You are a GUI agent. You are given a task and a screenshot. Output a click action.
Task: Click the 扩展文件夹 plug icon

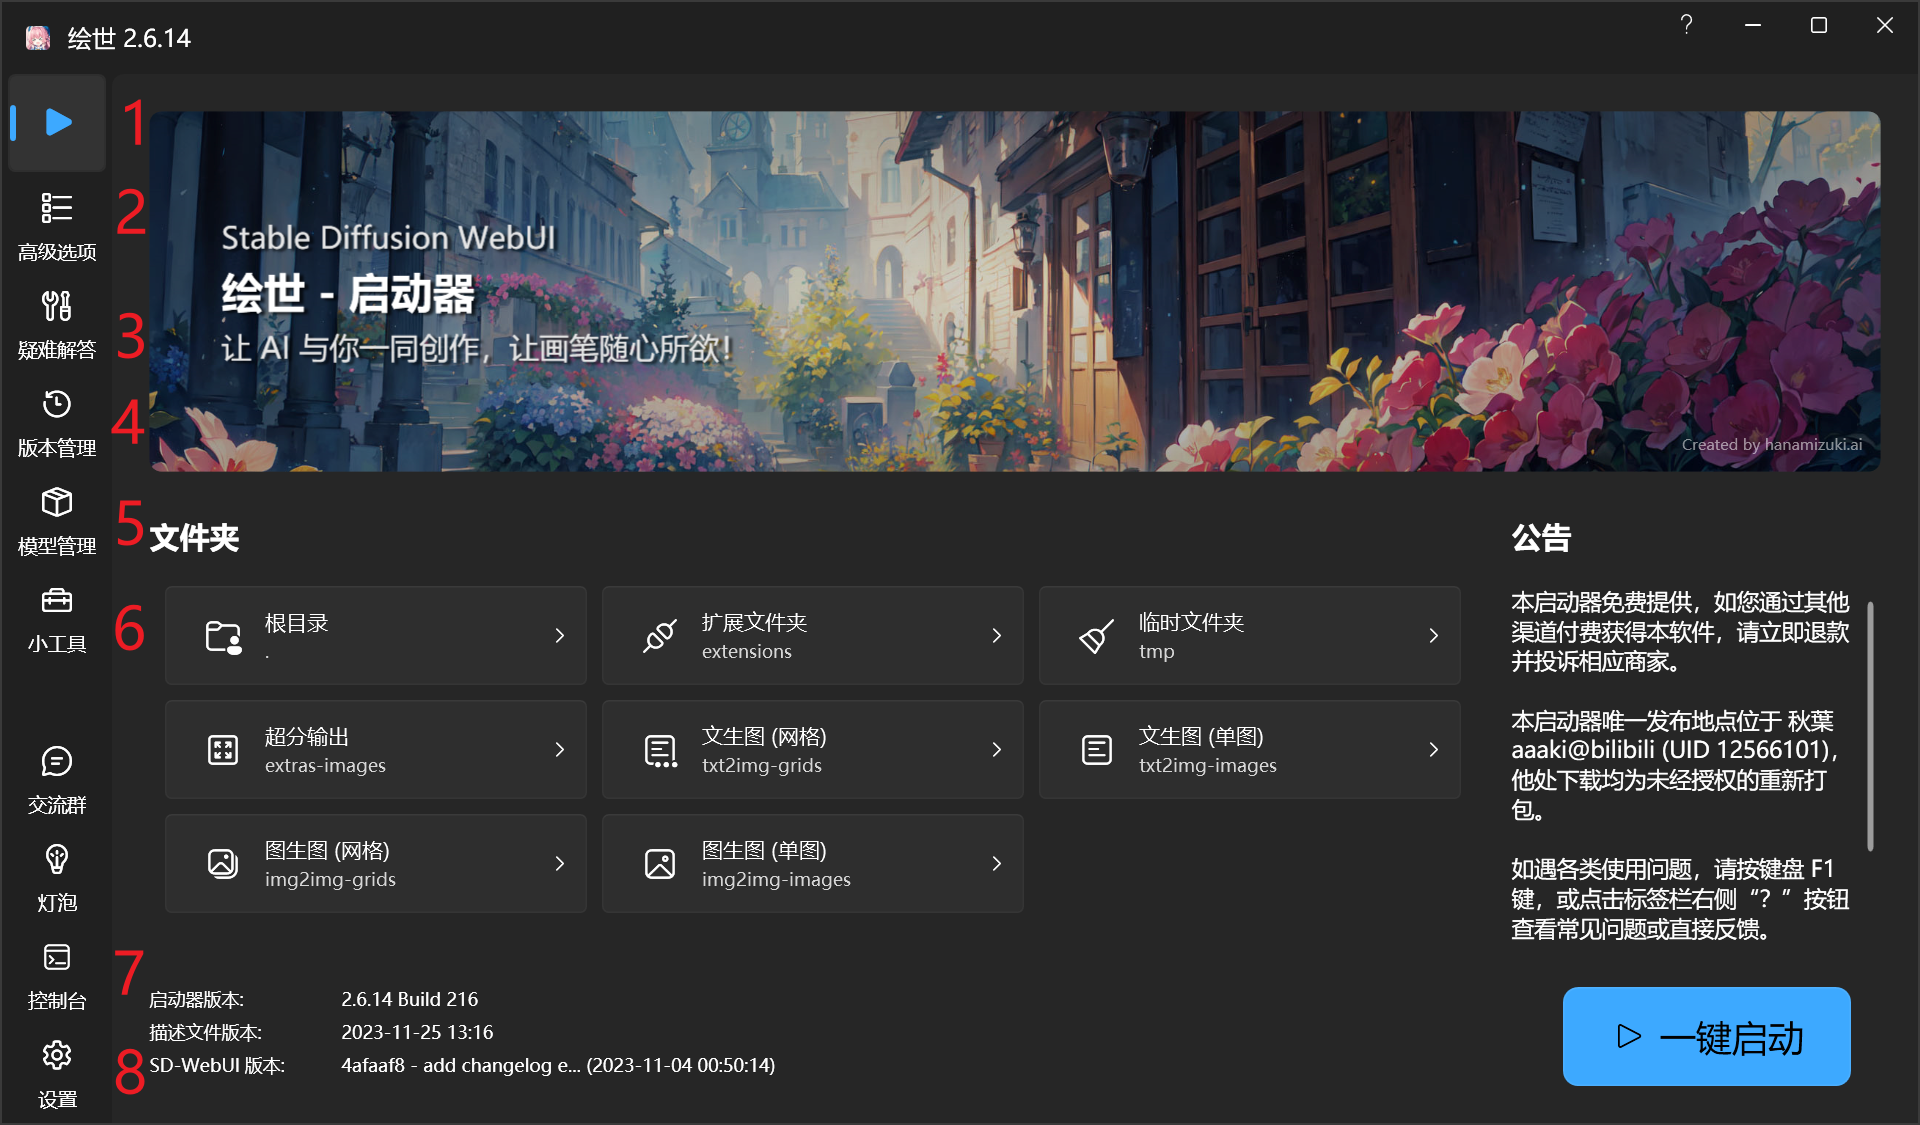[x=660, y=636]
